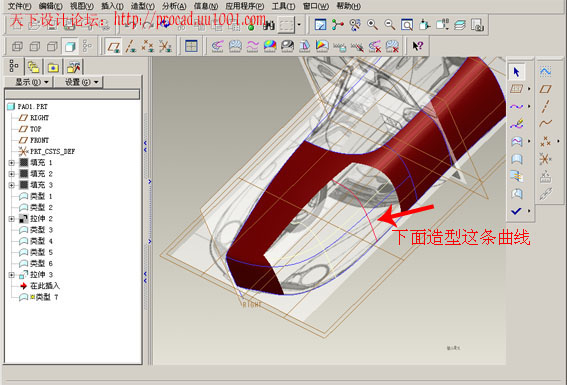The width and height of the screenshot is (567, 385).
Task: Open the 分析(A) menu
Action: coord(174,6)
